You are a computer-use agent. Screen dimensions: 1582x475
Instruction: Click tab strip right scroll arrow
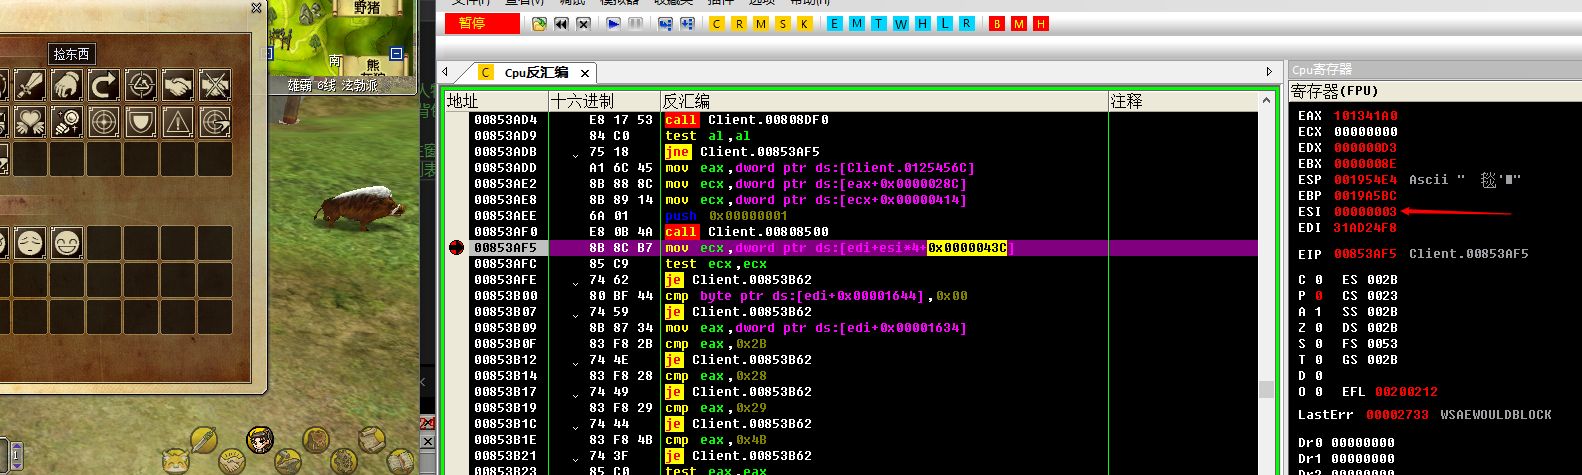coord(1269,72)
